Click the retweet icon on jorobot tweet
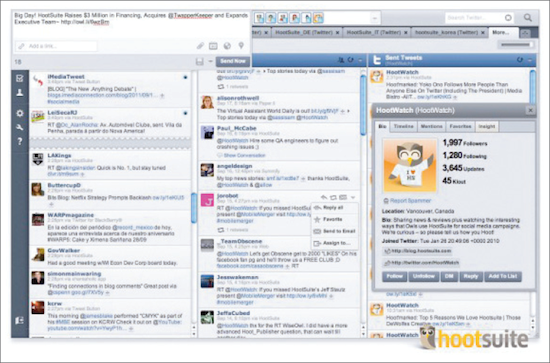Viewport: 550px width, 363px height. (333, 197)
